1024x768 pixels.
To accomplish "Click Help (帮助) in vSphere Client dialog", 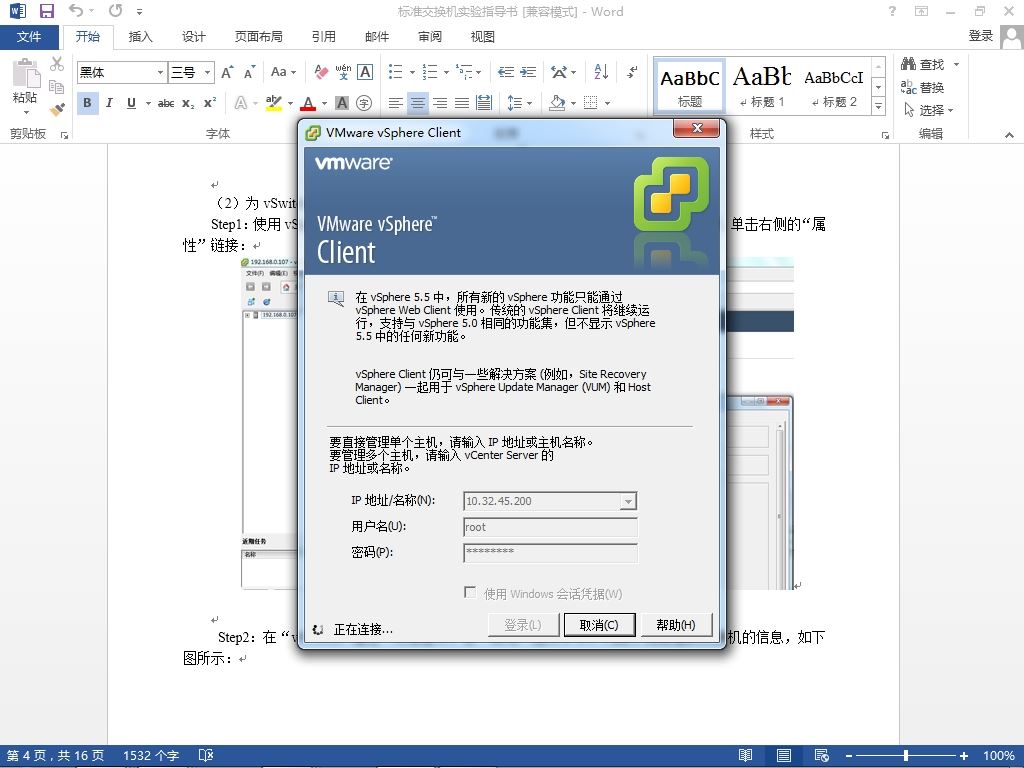I will 676,625.
